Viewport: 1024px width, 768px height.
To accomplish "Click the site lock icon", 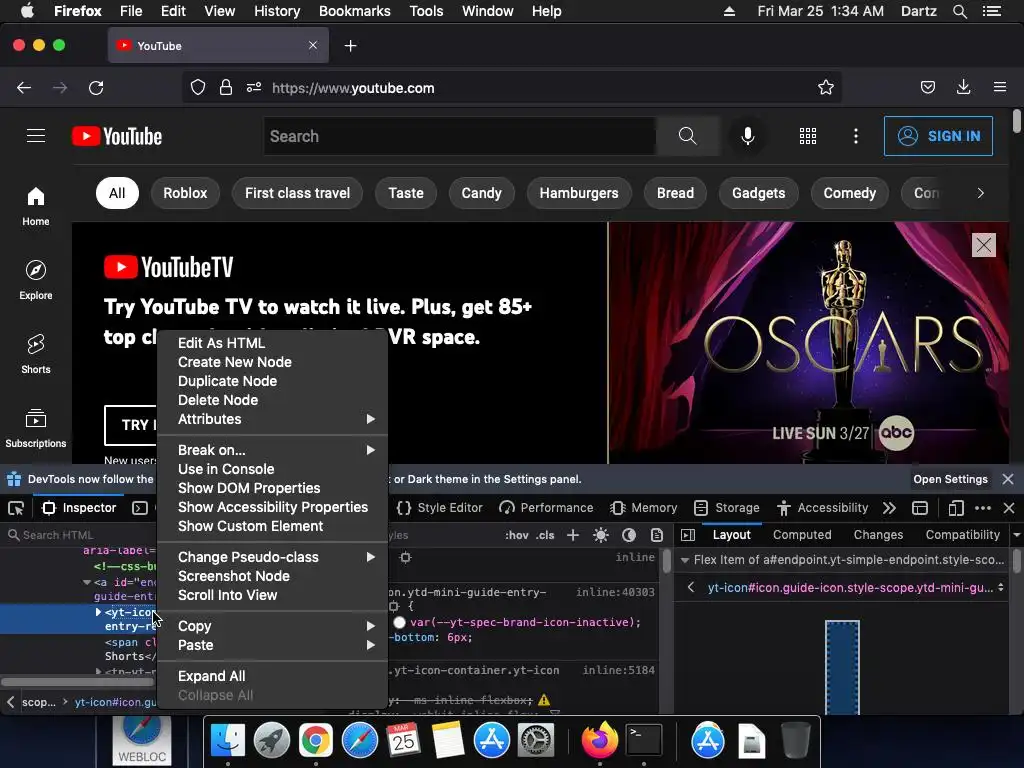I will (x=226, y=88).
